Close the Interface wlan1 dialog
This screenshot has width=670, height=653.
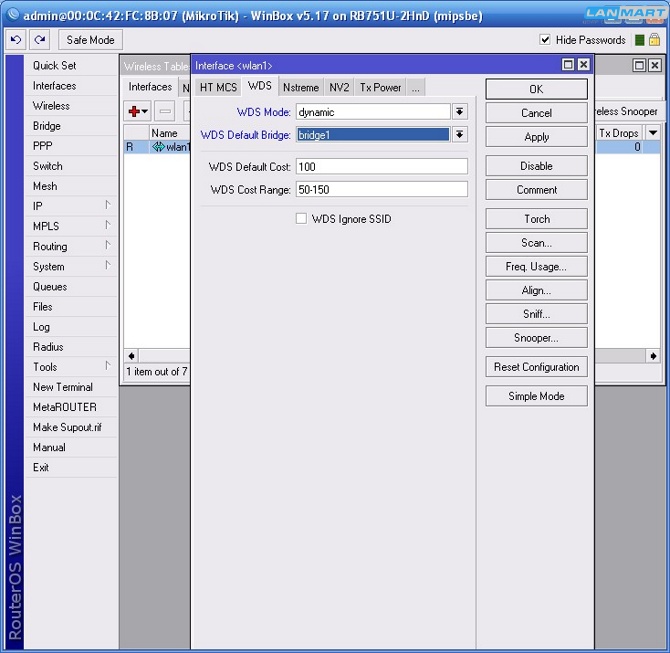pos(584,65)
